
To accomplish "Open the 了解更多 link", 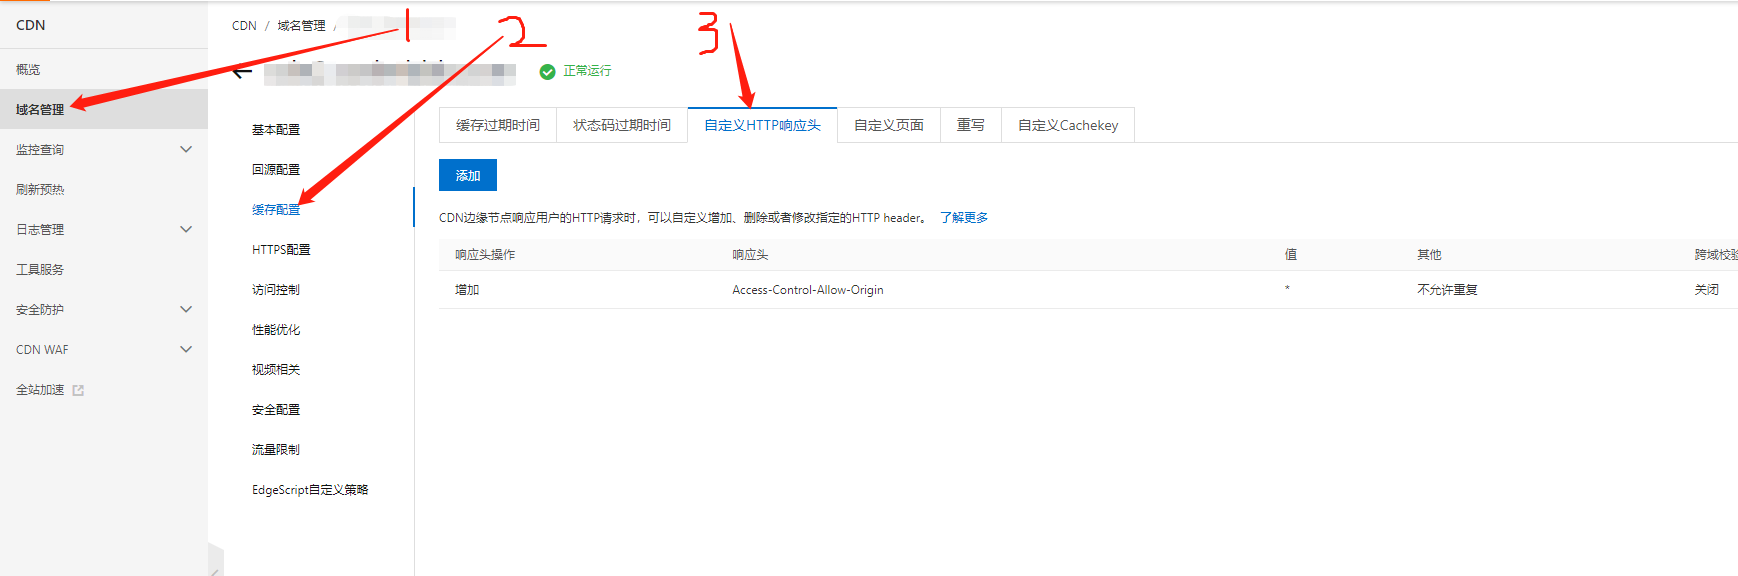I will [964, 217].
